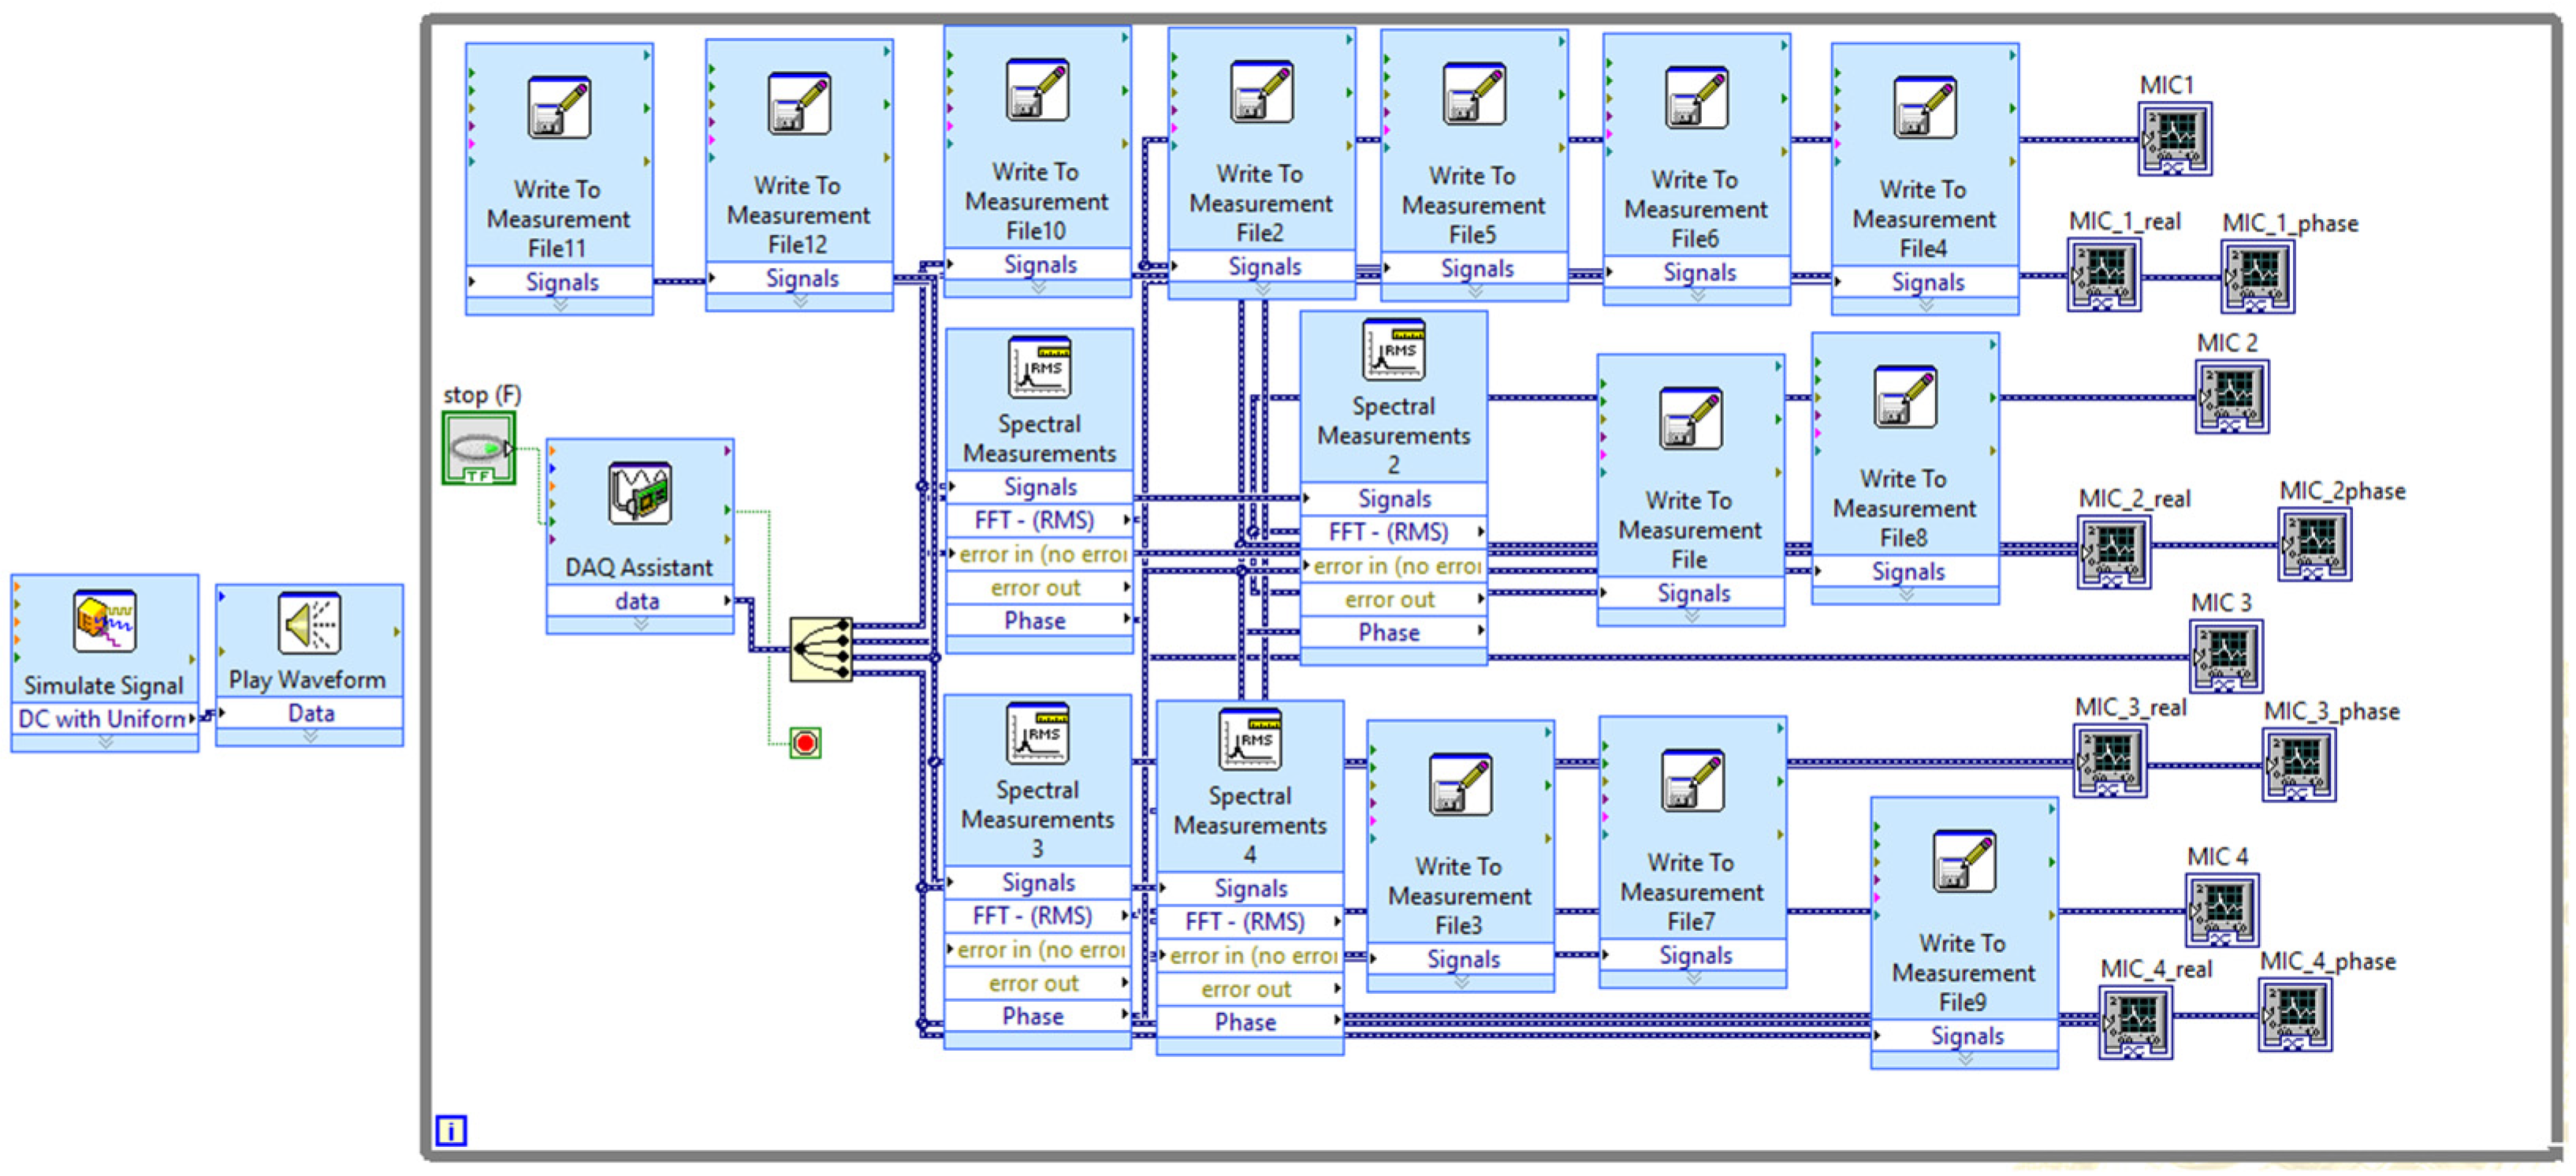2576x1176 pixels.
Task: Click the Play Waveform speaker icon
Action: coord(309,624)
